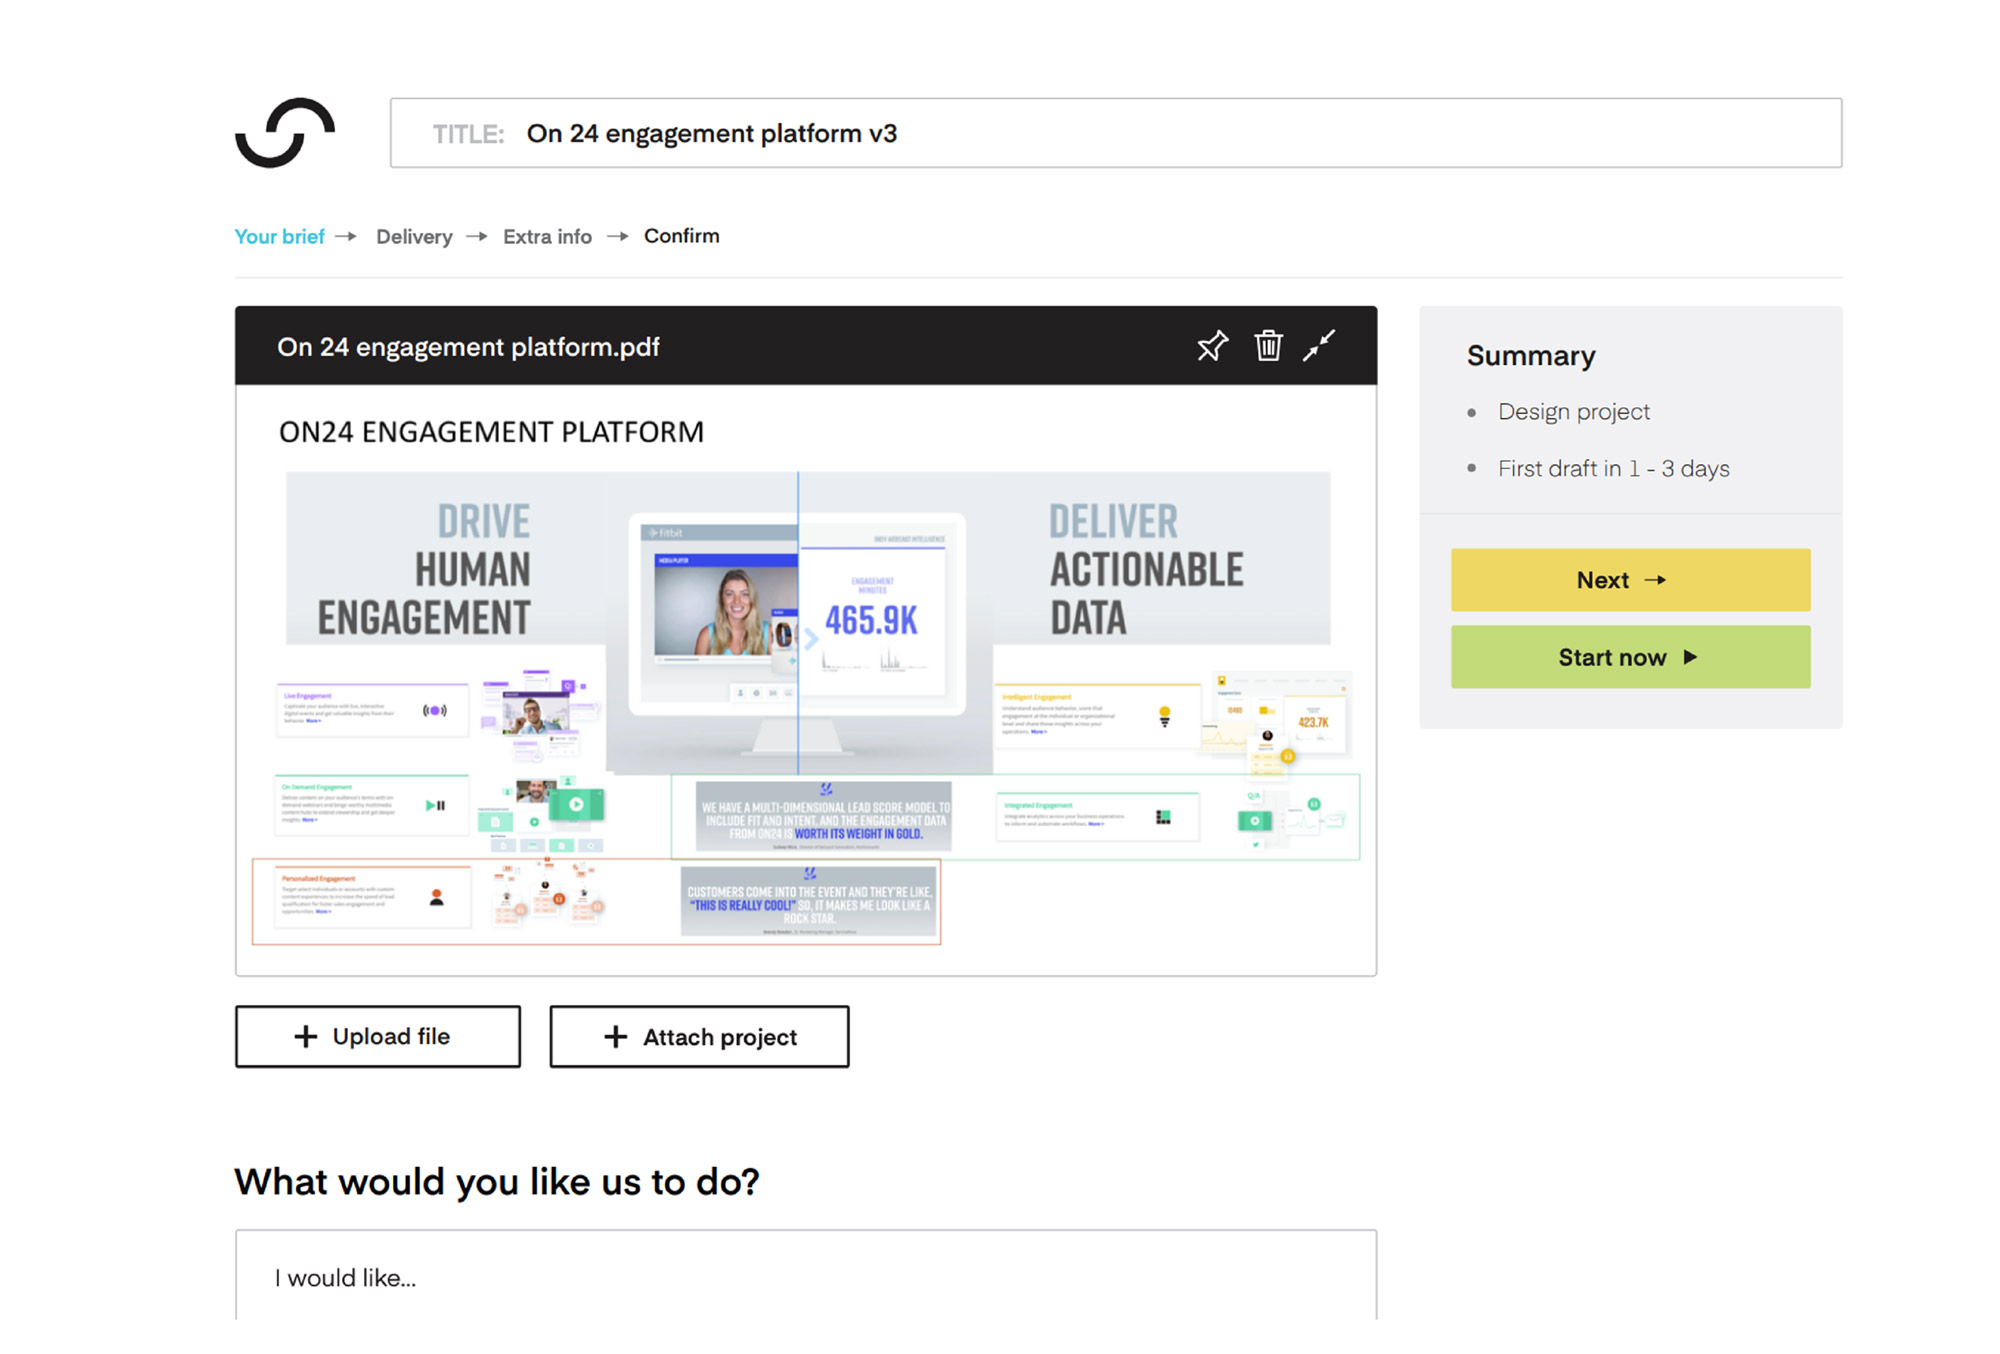The width and height of the screenshot is (2000, 1354).
Task: Click the Live Engagement broadcast icon
Action: click(x=435, y=710)
